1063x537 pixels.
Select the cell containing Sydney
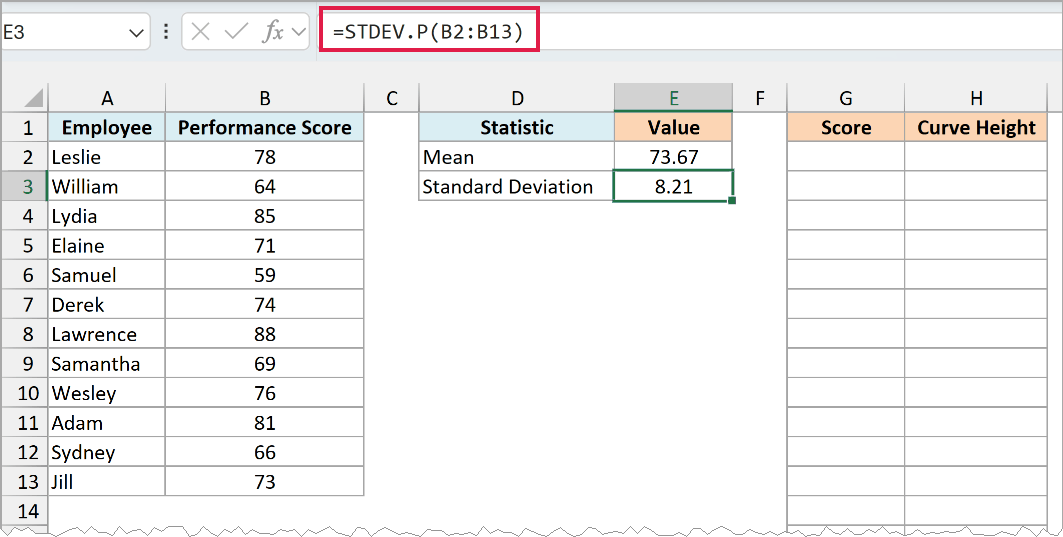tap(106, 452)
